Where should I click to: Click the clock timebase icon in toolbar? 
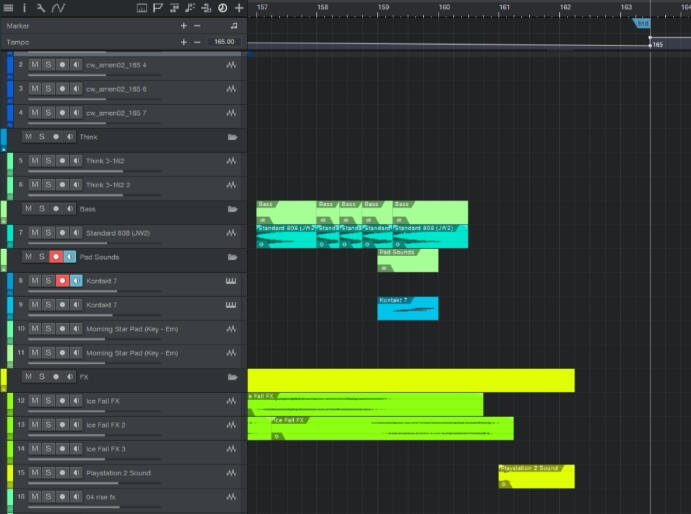click(x=222, y=8)
